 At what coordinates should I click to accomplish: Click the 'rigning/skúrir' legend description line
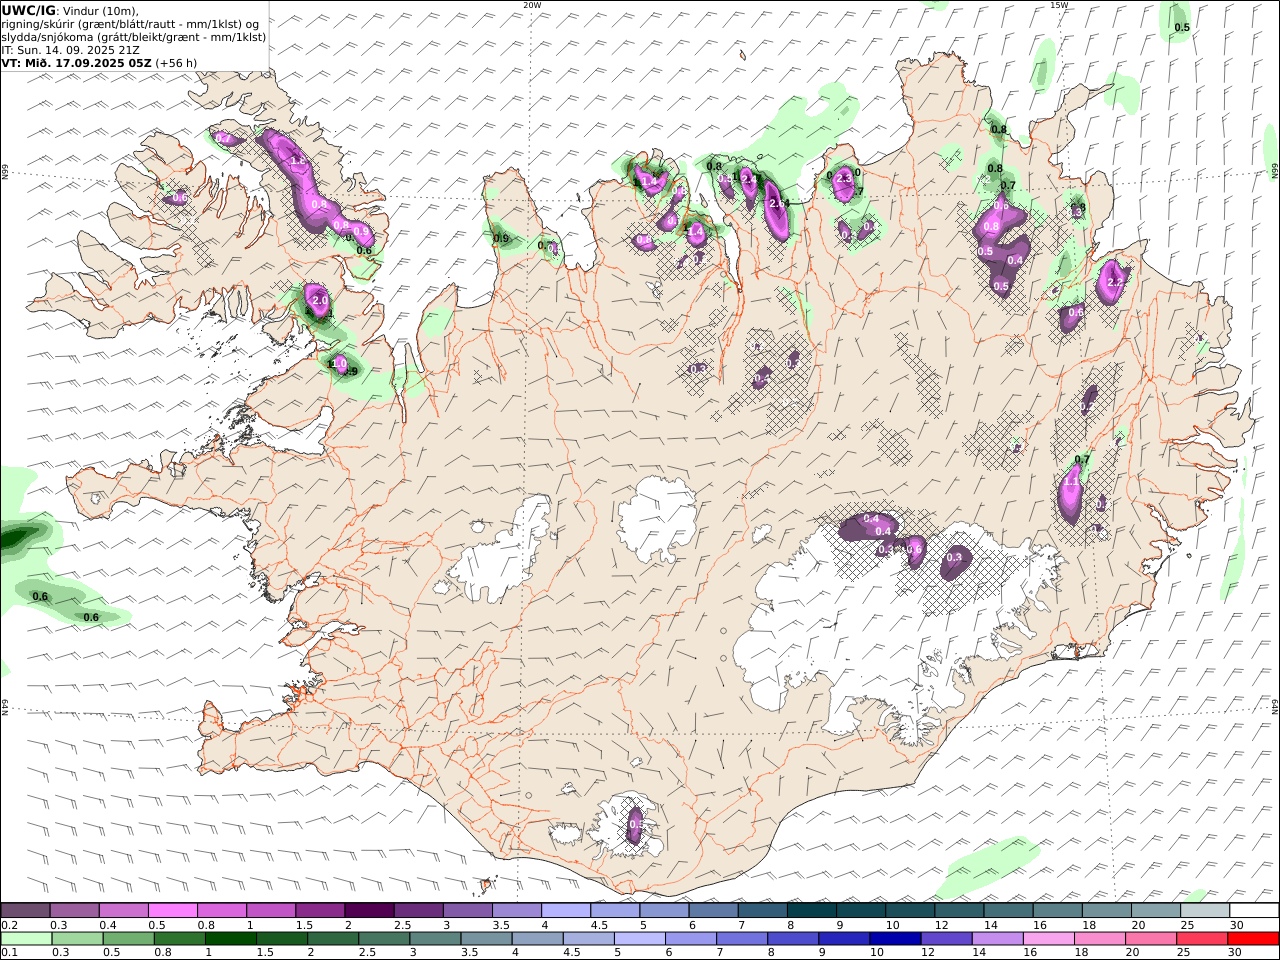click(x=130, y=24)
